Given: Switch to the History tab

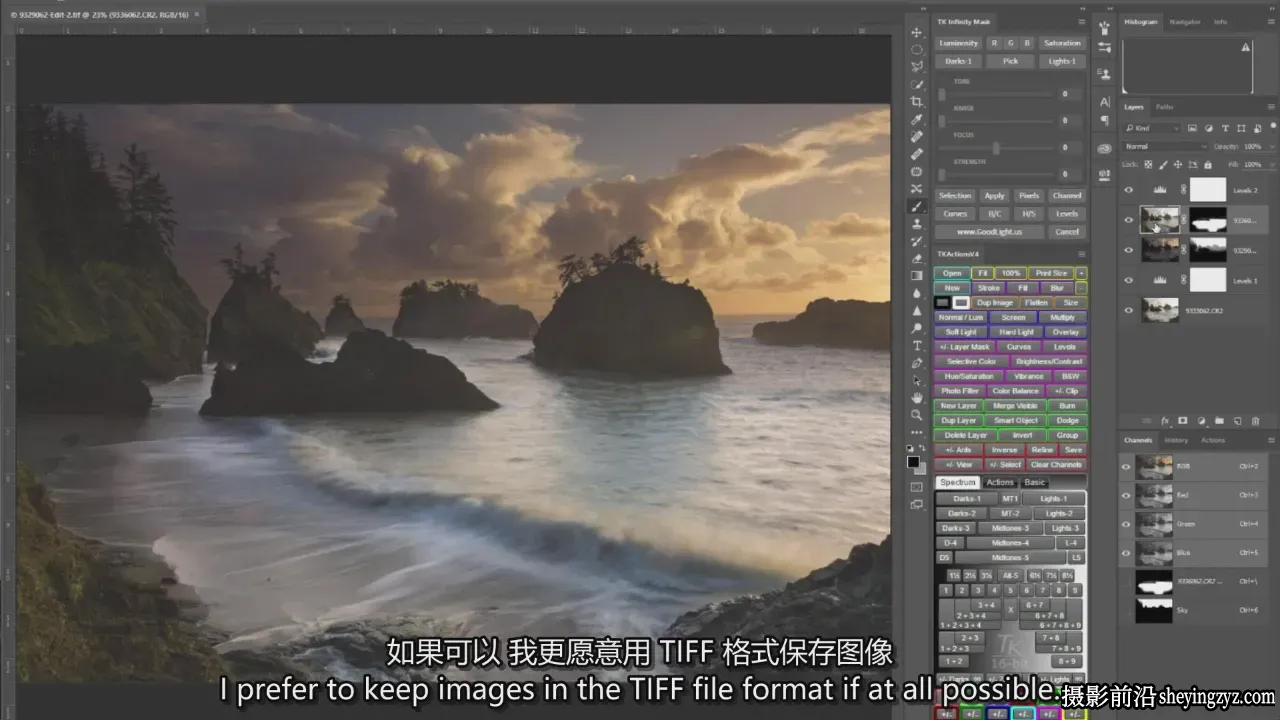Looking at the screenshot, I should [1177, 440].
